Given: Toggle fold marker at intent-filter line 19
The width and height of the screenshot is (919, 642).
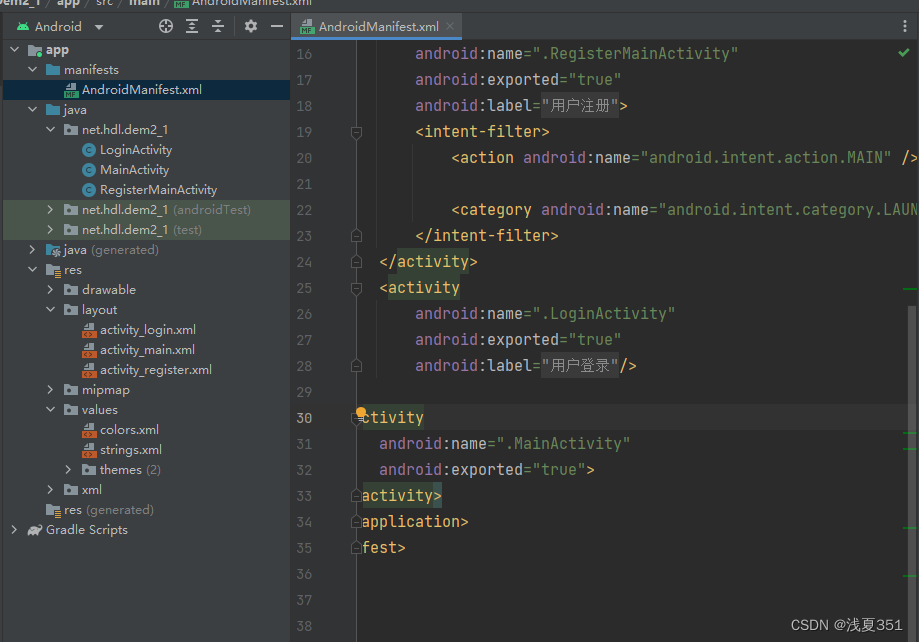Looking at the screenshot, I should (355, 132).
